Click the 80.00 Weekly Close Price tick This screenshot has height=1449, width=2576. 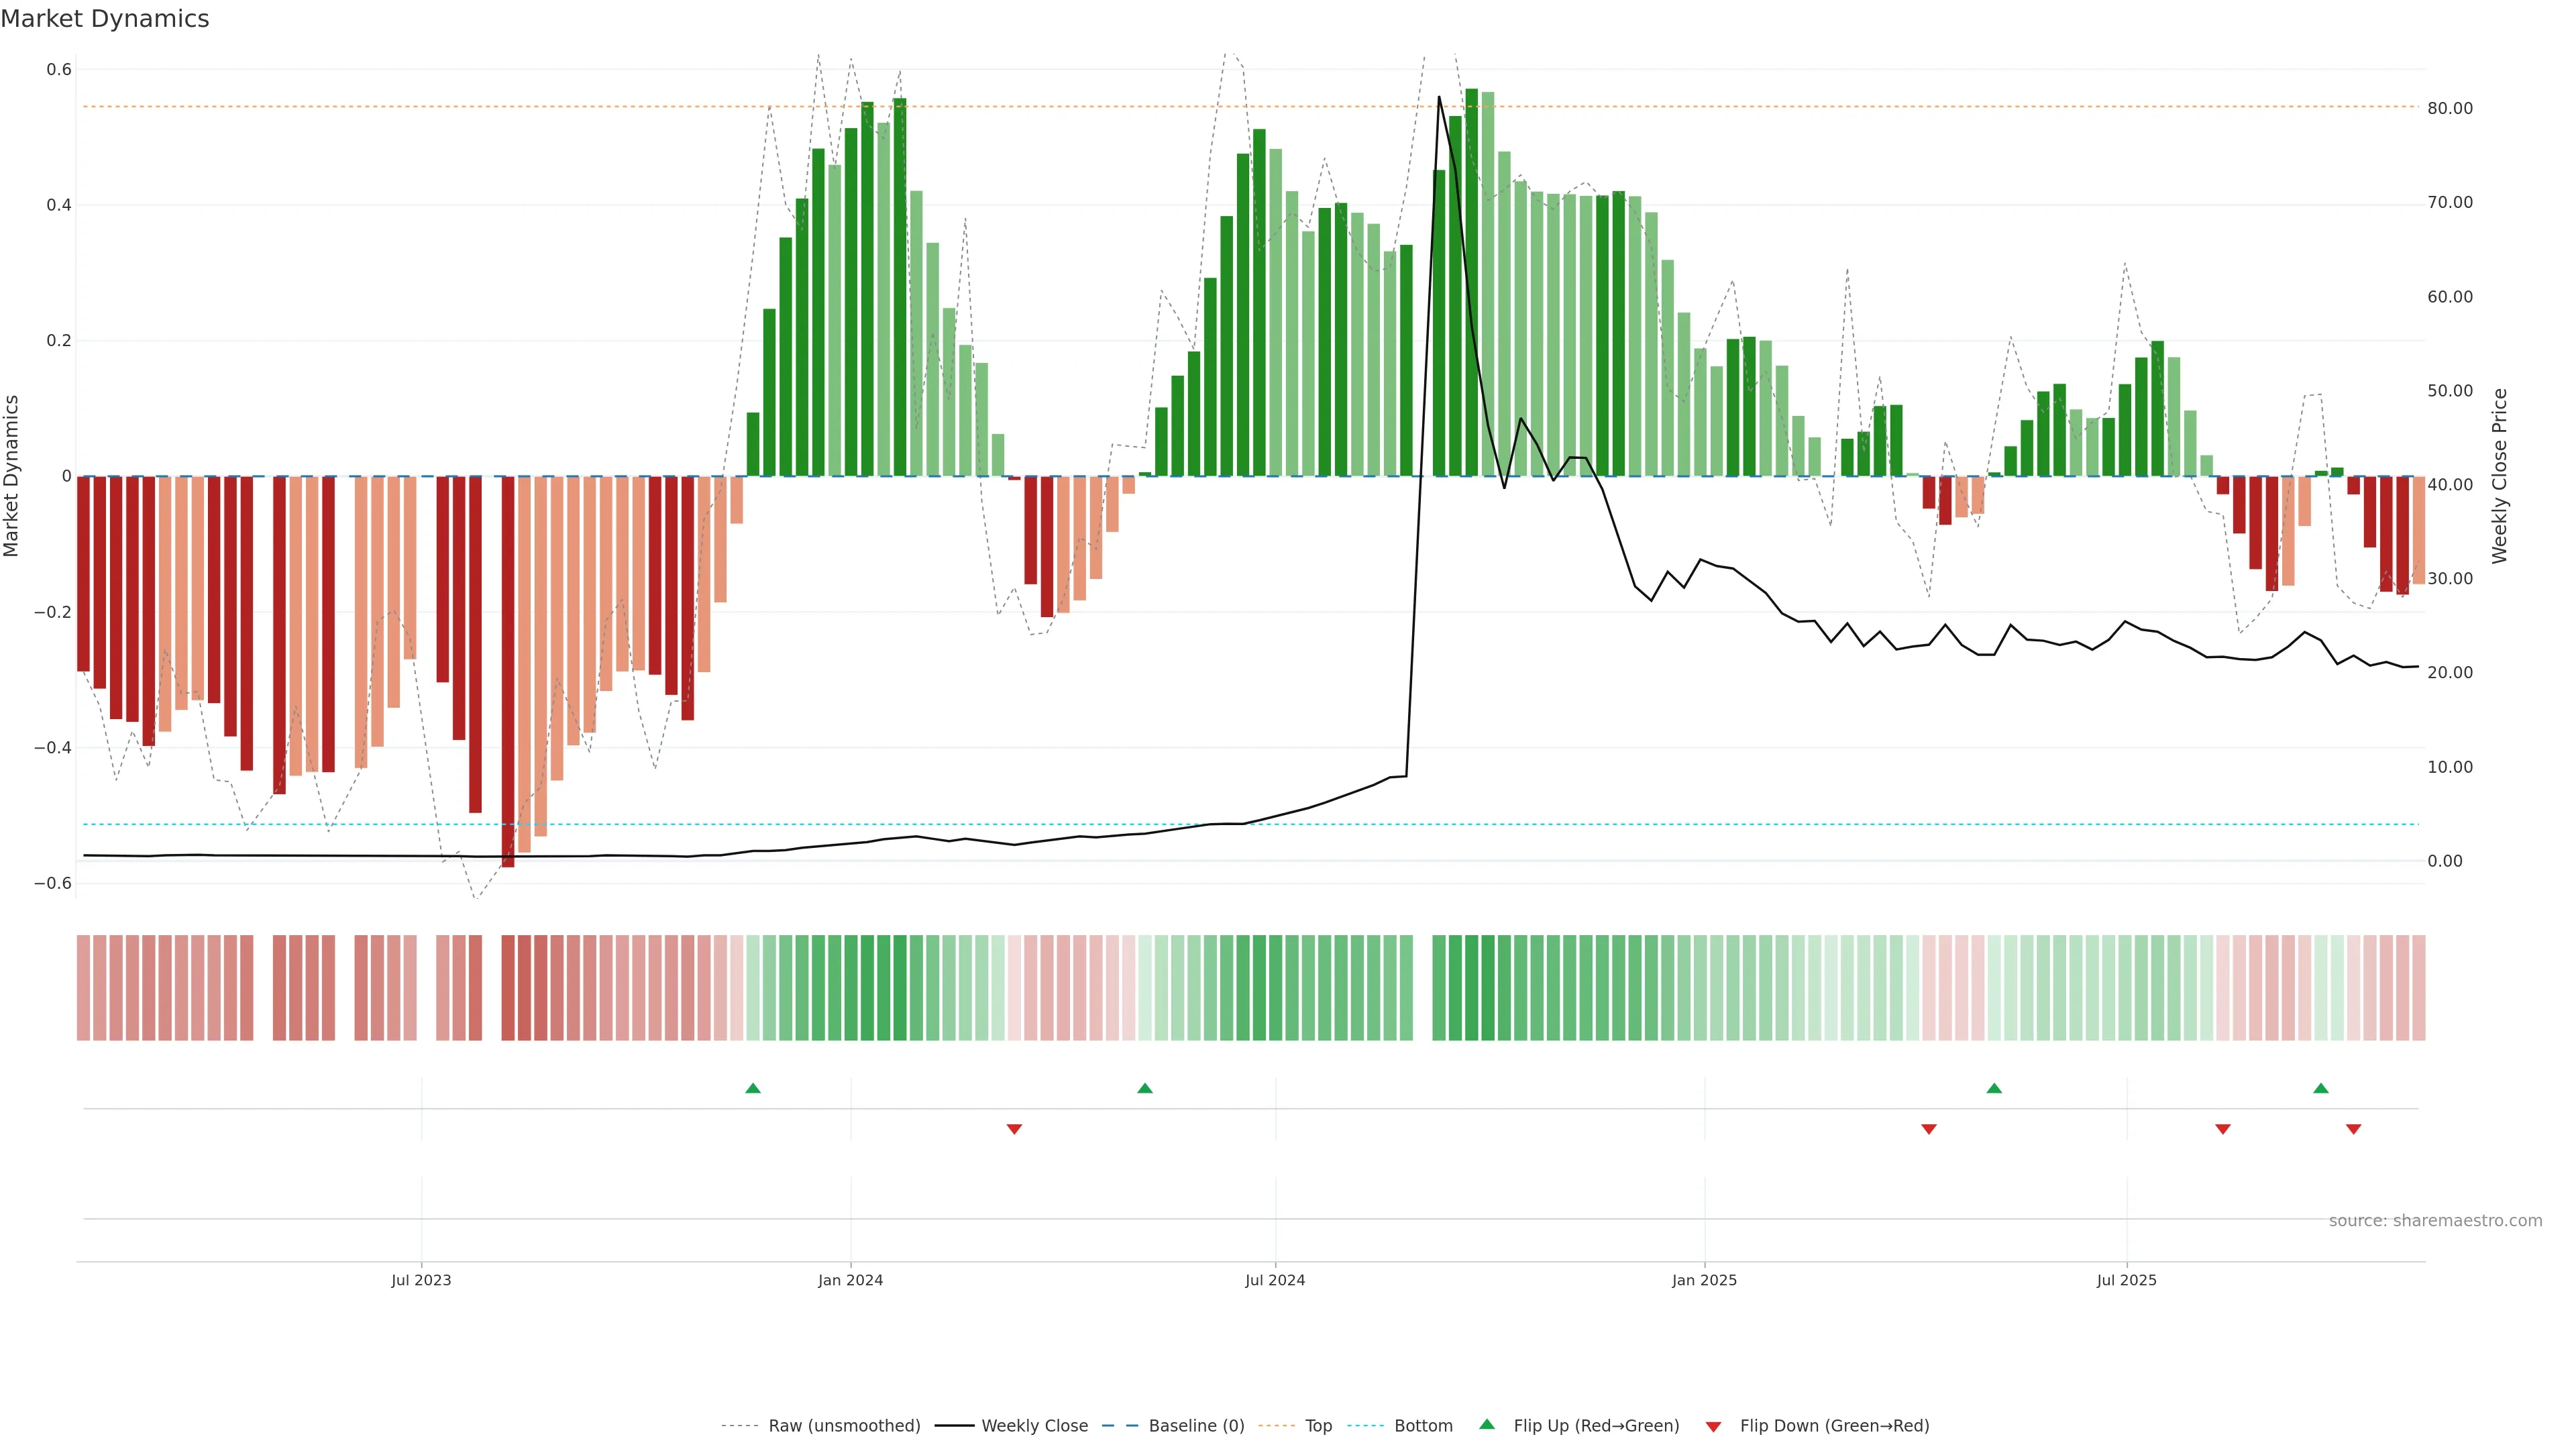pos(2450,108)
